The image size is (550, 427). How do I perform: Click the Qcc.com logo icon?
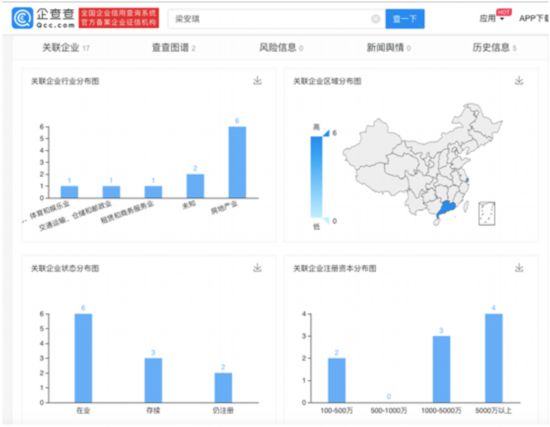pyautogui.click(x=22, y=18)
